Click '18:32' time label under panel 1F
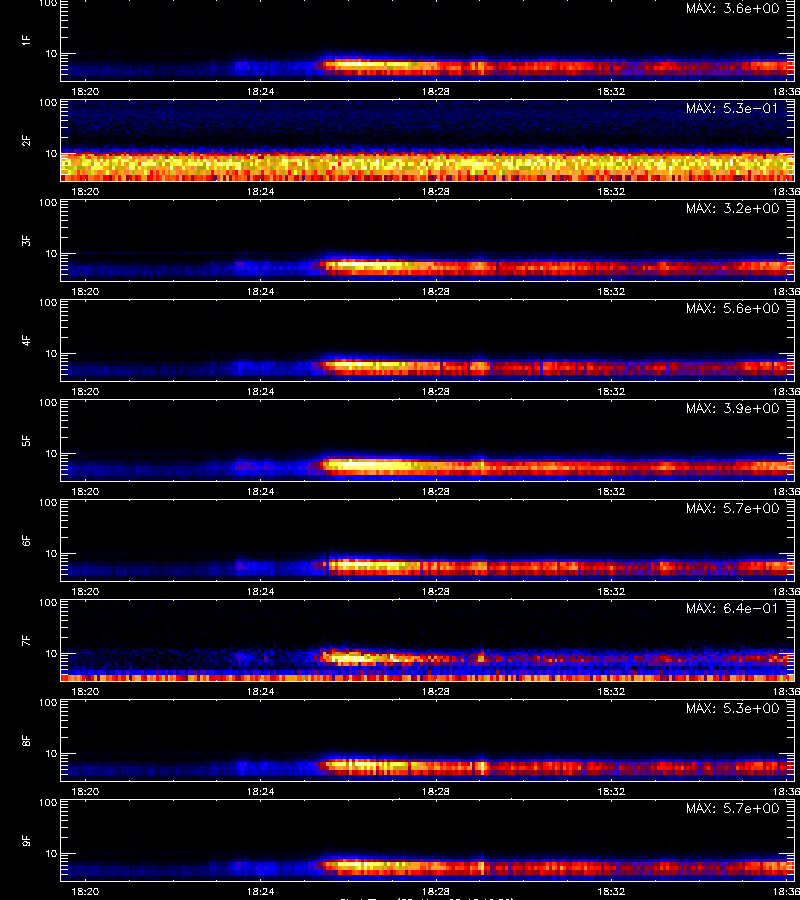Viewport: 800px width, 900px height. pyautogui.click(x=611, y=91)
